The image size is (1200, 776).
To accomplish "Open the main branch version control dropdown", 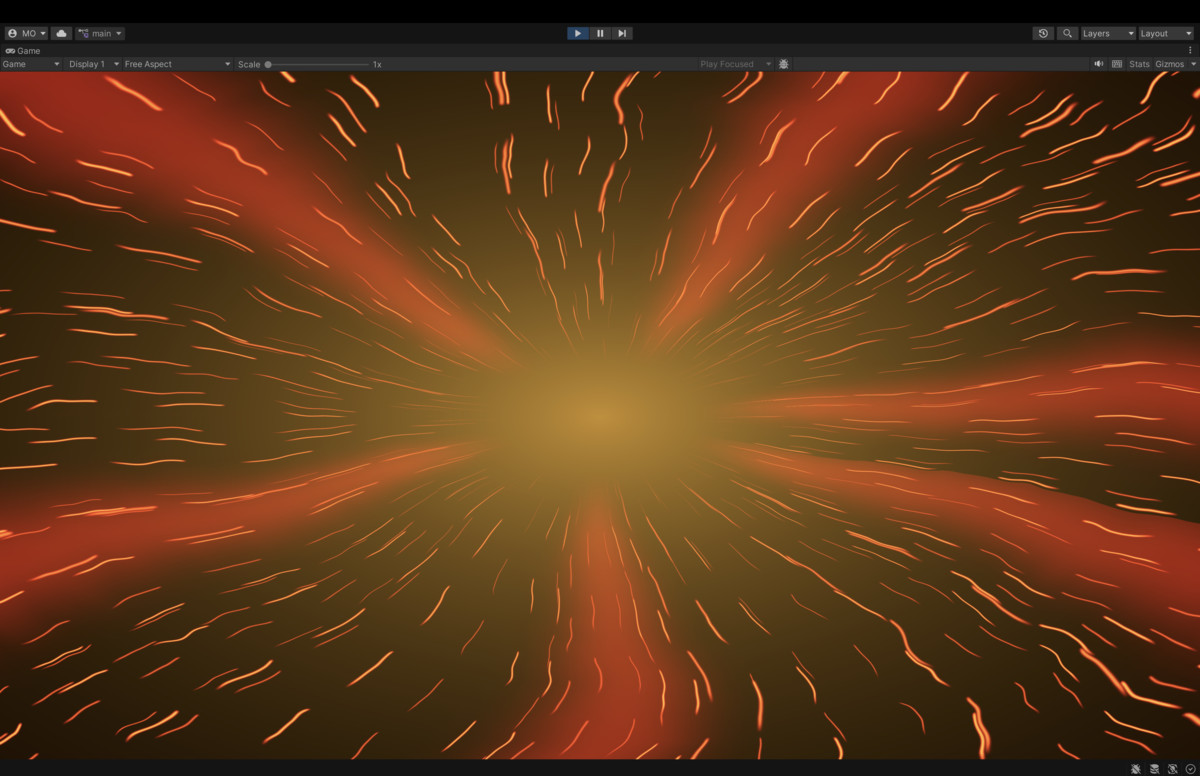I will (100, 33).
